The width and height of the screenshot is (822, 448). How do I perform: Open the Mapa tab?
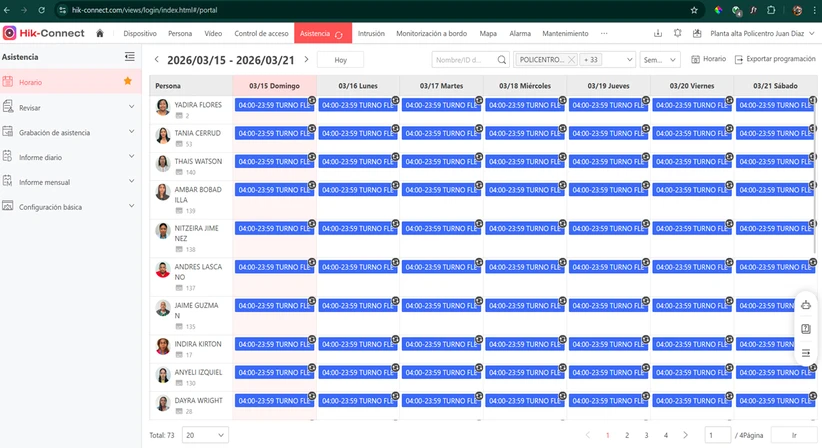click(488, 33)
